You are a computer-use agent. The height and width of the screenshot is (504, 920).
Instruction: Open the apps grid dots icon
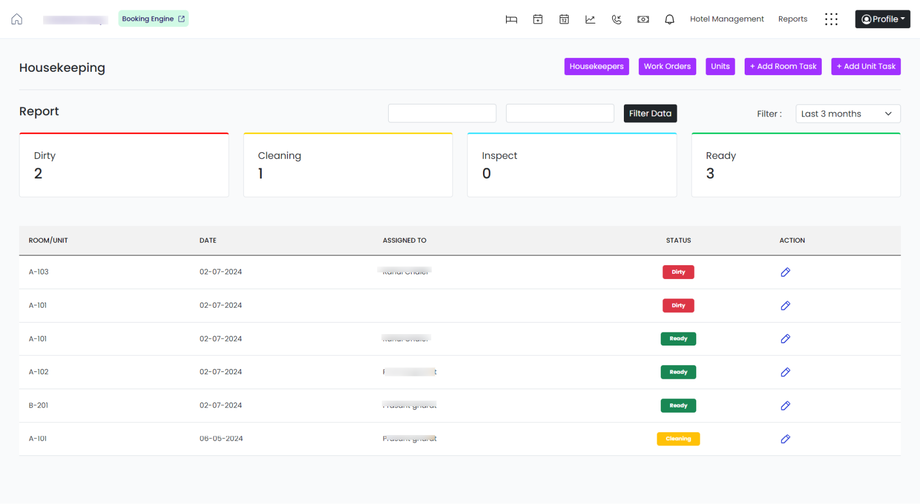pyautogui.click(x=831, y=19)
